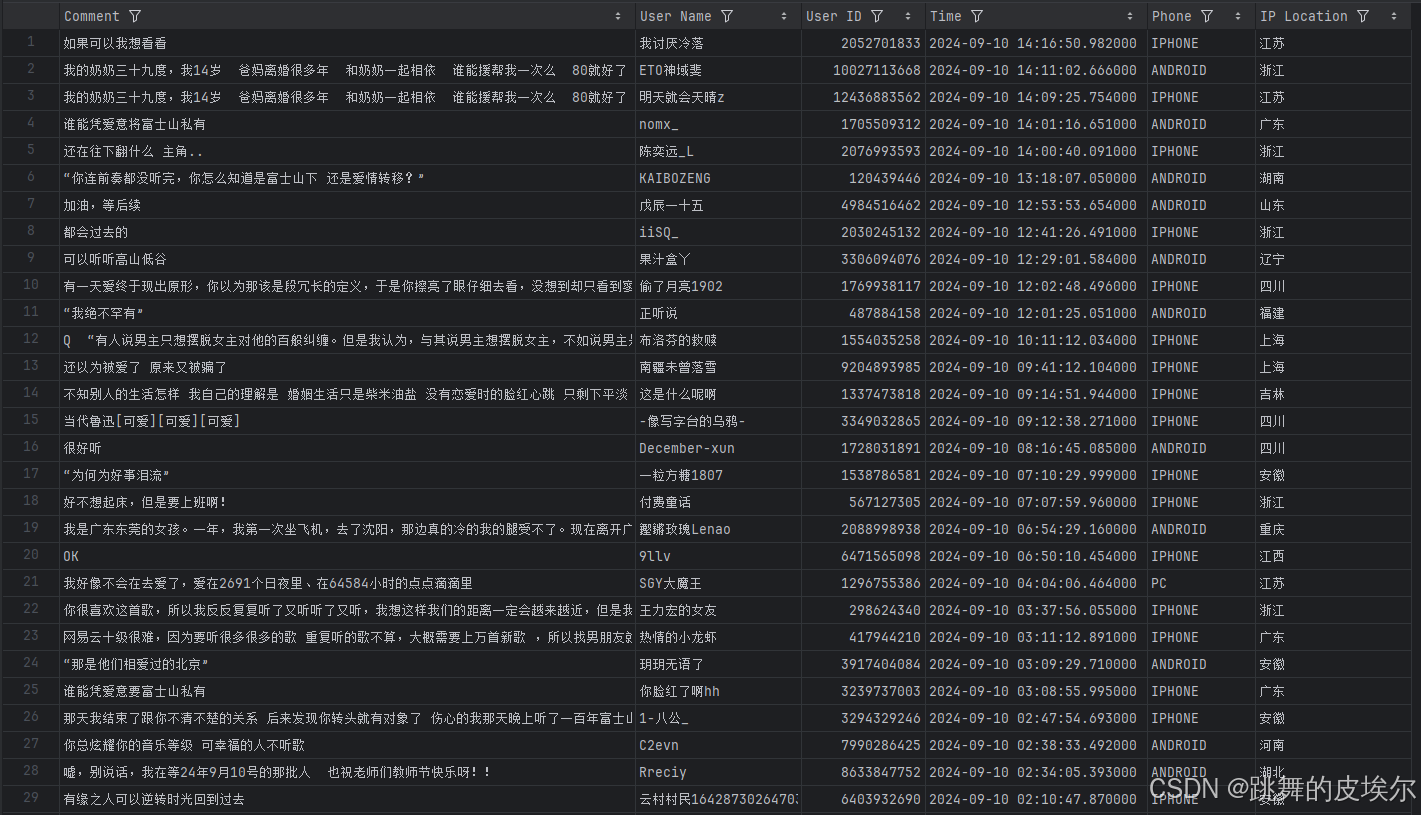Open the filter icon on User ID column

[877, 16]
